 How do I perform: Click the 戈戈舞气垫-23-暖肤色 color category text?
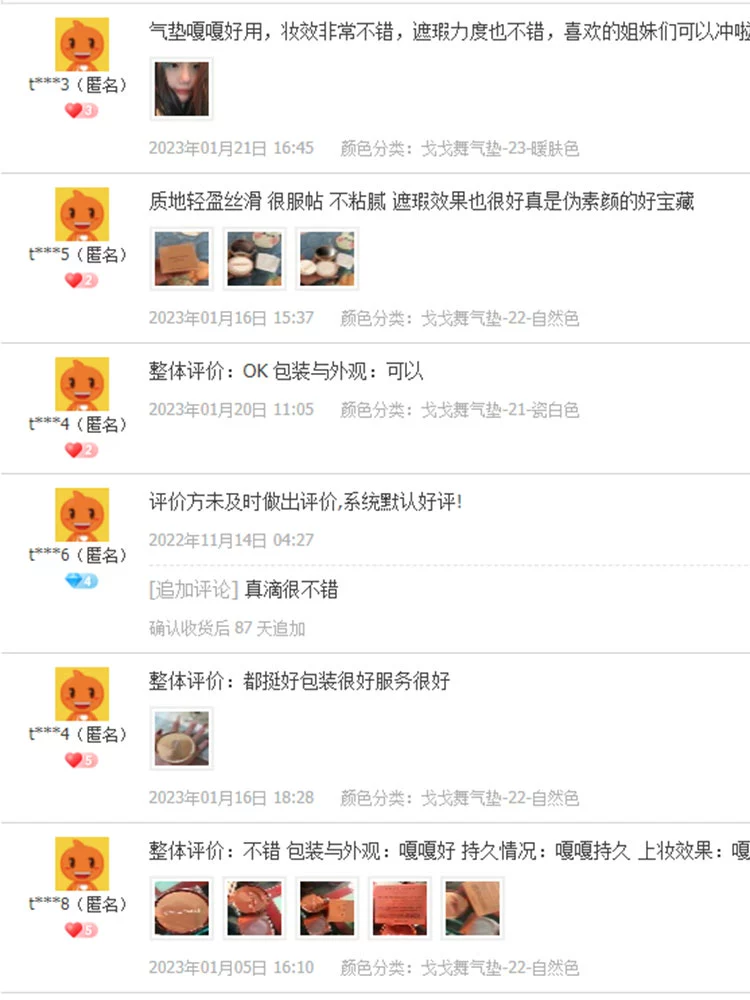point(500,149)
